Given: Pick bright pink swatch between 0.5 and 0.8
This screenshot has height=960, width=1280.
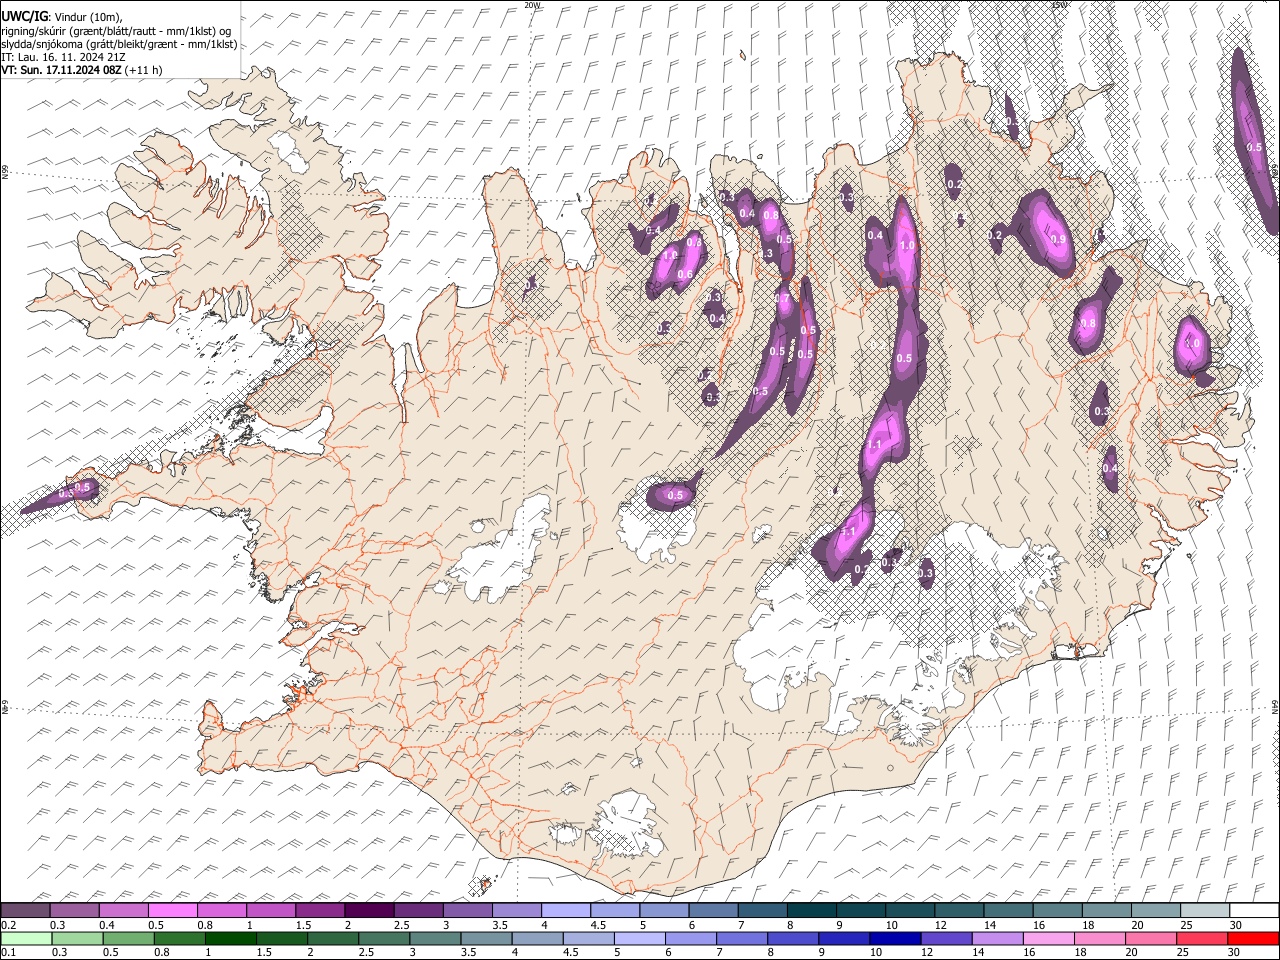Looking at the screenshot, I should [173, 911].
